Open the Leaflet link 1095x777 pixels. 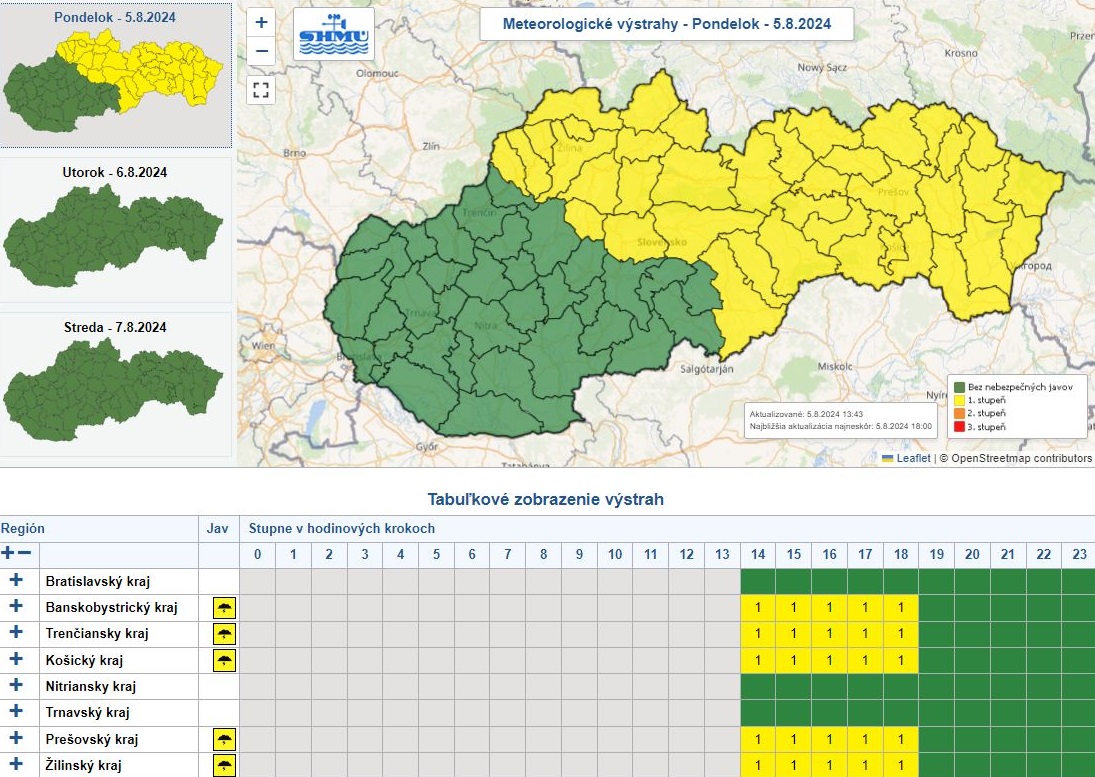point(911,458)
